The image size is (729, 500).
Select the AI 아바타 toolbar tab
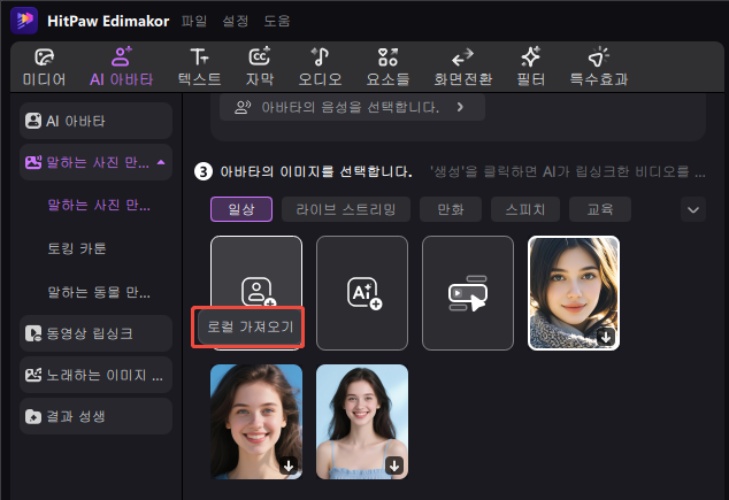click(x=121, y=67)
